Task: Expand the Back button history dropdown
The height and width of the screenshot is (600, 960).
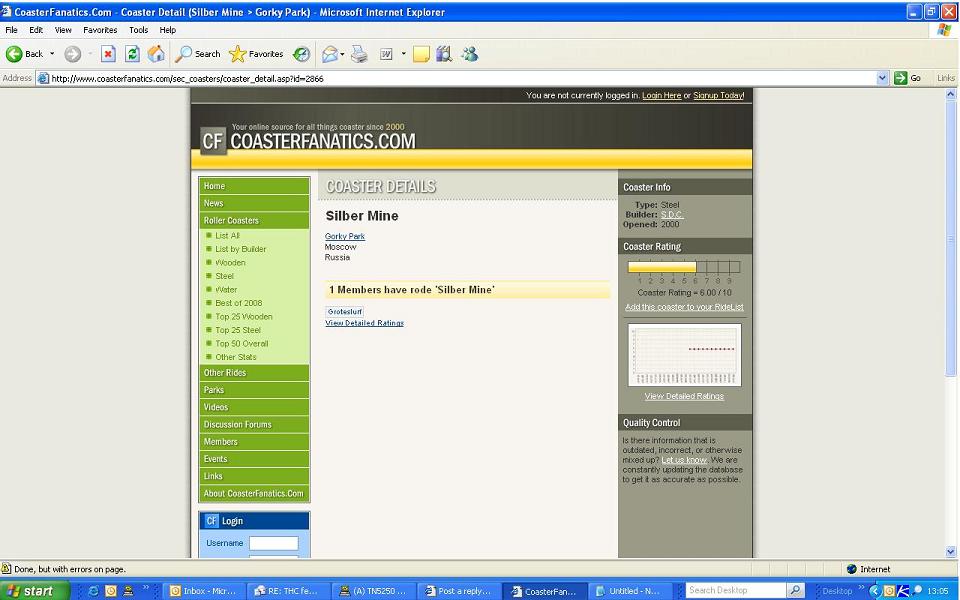Action: (x=52, y=54)
